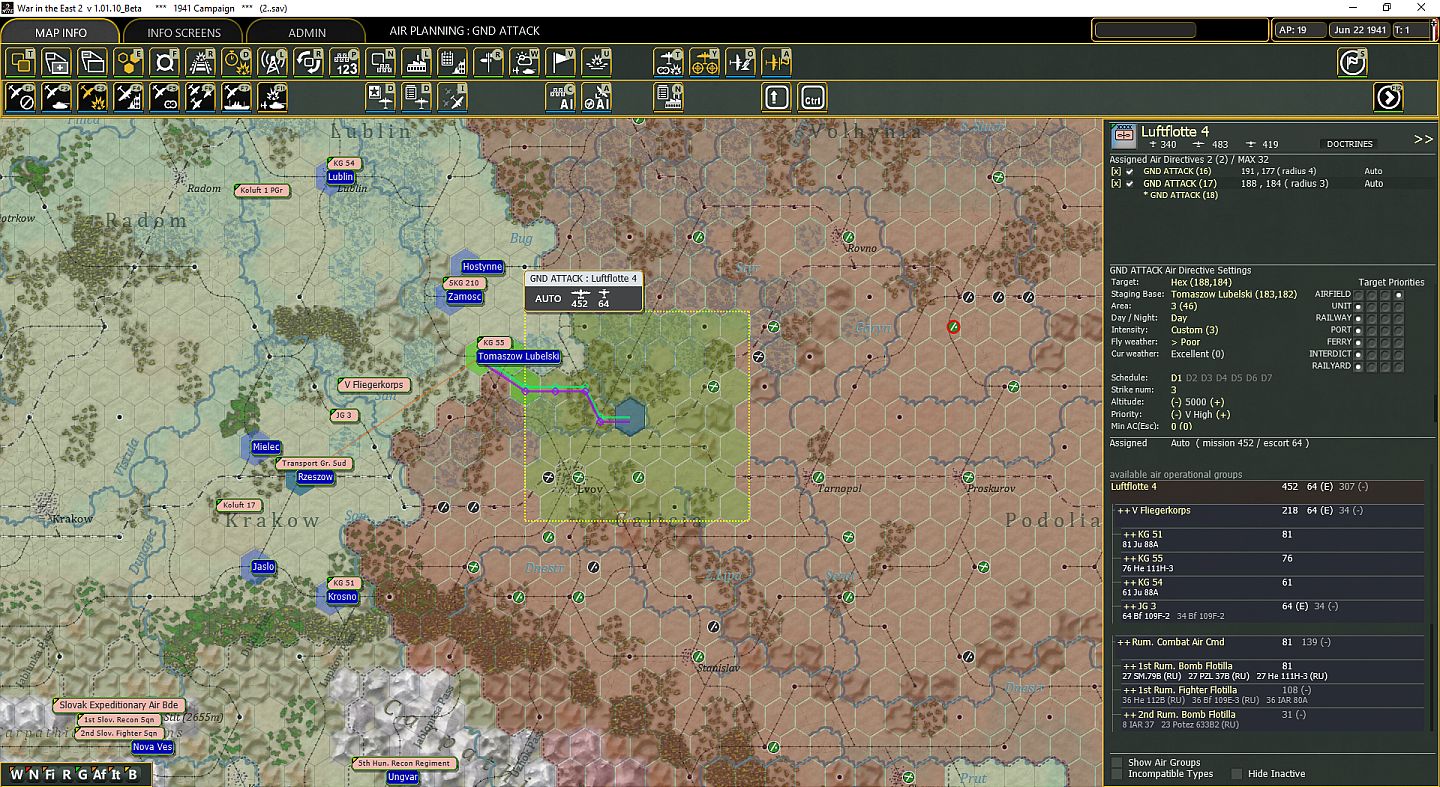
Task: Click the Tomaszow Lubelski airbase map label
Action: point(518,357)
